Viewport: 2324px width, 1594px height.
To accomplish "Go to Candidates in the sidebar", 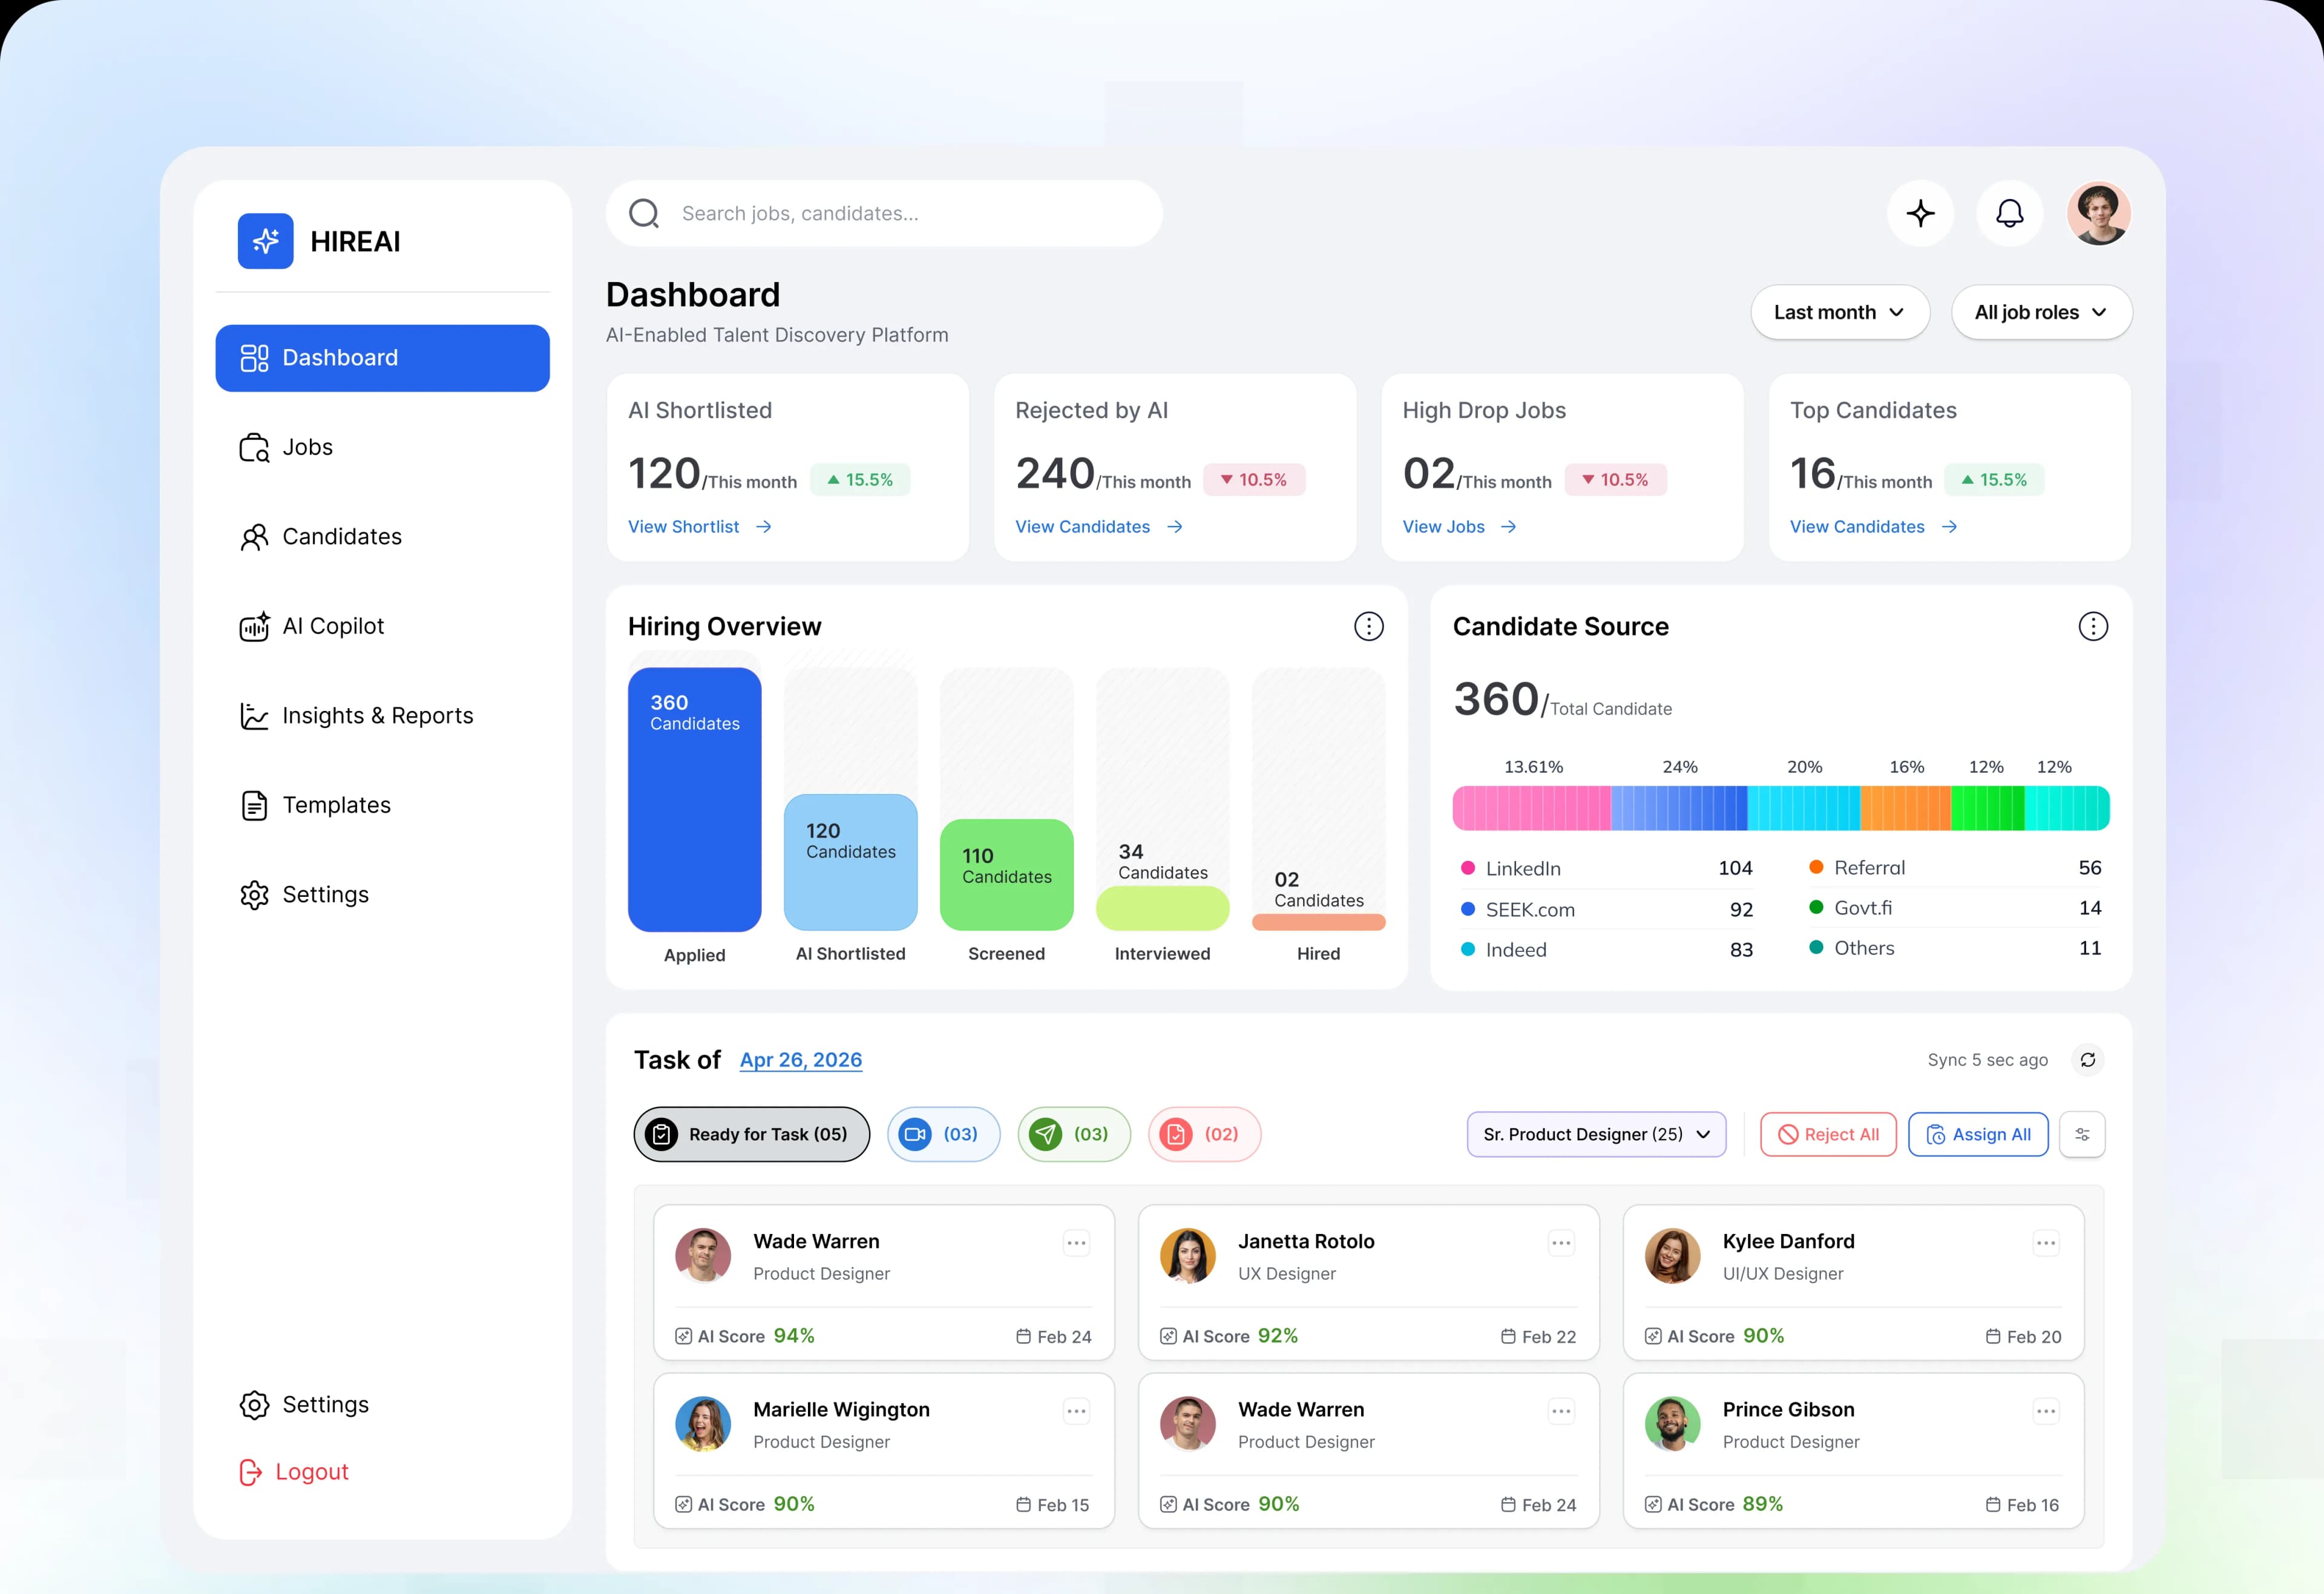I will point(382,537).
